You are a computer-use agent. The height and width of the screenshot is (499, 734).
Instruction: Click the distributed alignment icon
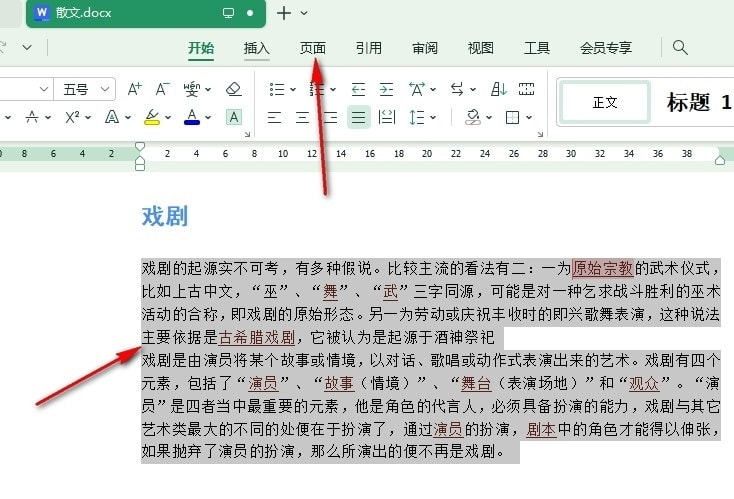pyautogui.click(x=387, y=117)
